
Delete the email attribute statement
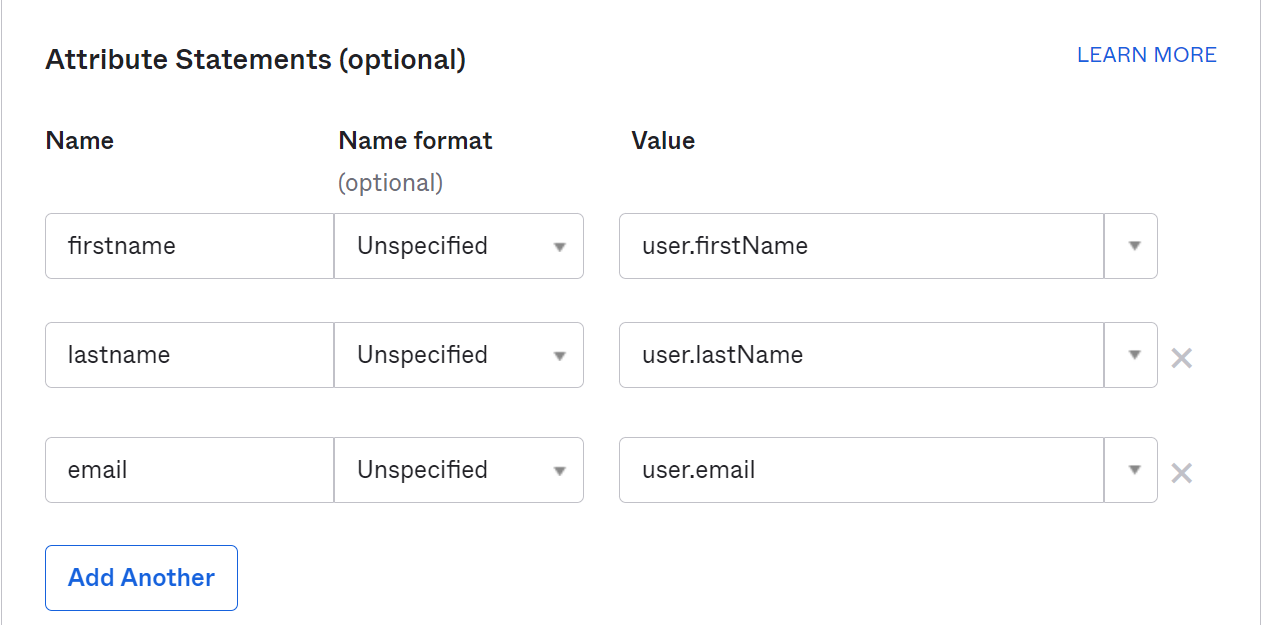pos(1181,472)
